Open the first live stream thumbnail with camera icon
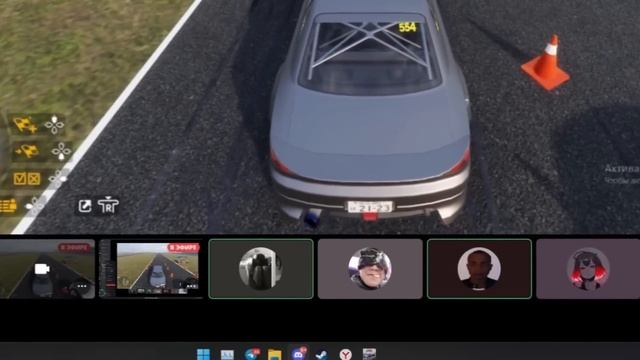The width and height of the screenshot is (640, 360). [47, 269]
